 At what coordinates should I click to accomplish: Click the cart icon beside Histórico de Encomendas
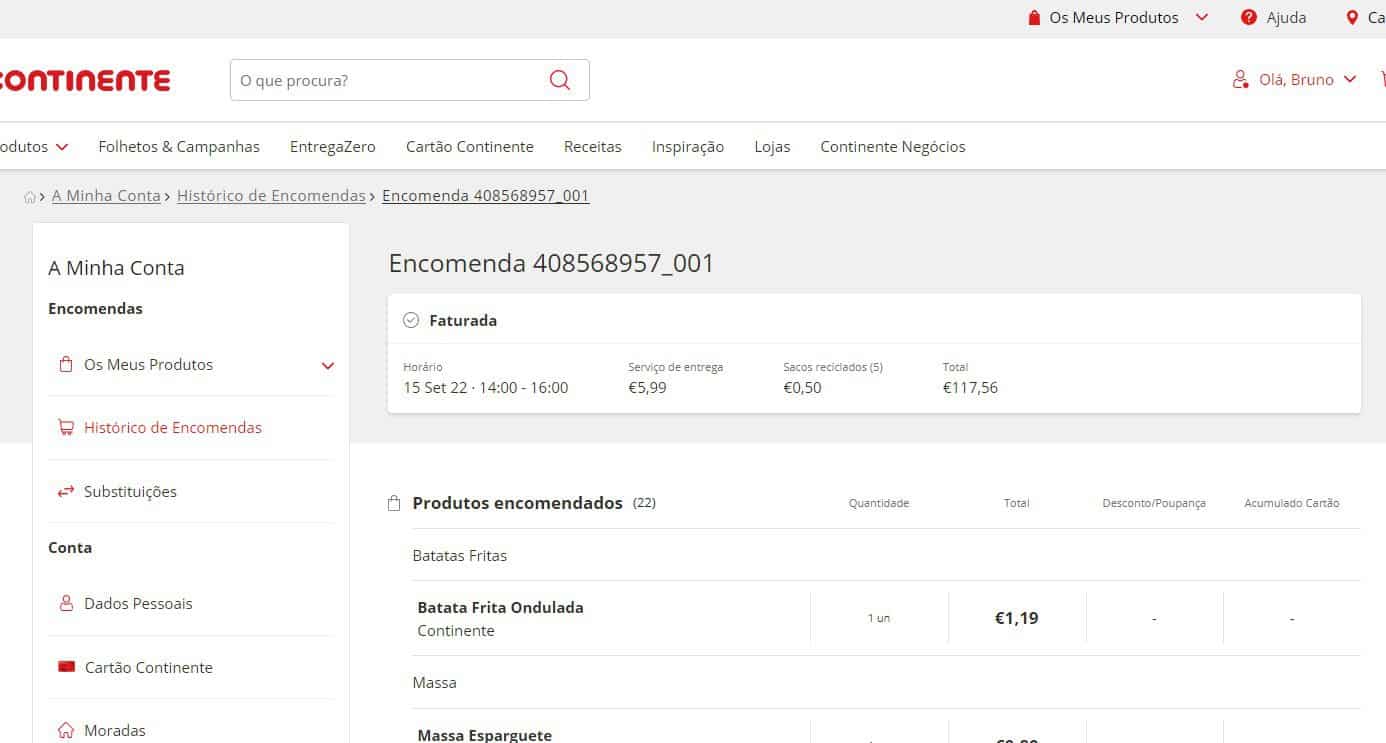click(x=66, y=428)
